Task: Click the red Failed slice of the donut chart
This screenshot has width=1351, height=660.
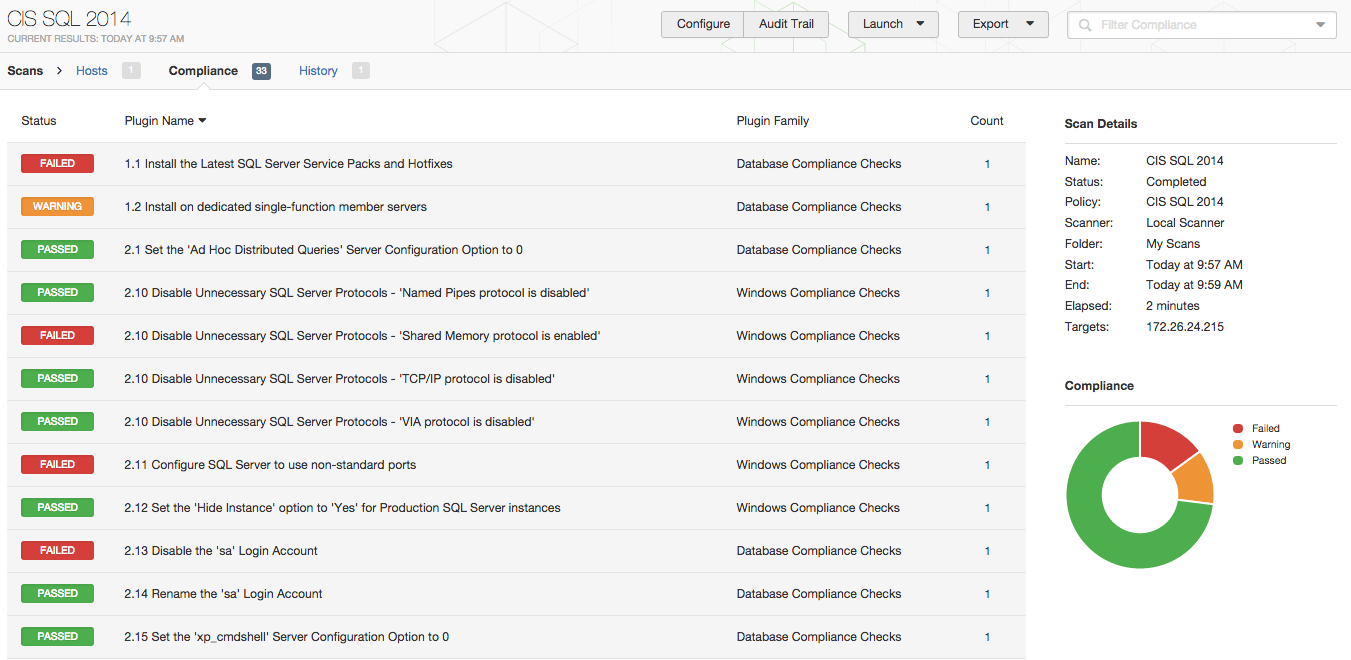Action: point(1166,446)
